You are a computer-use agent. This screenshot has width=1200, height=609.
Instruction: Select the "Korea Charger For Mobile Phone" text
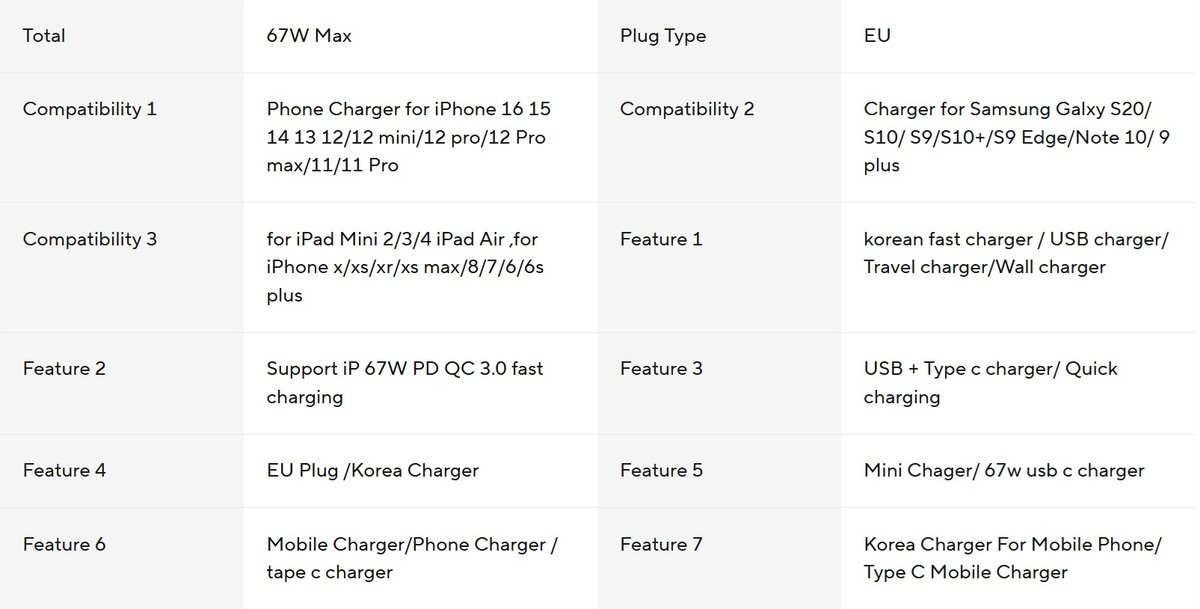coord(1012,559)
